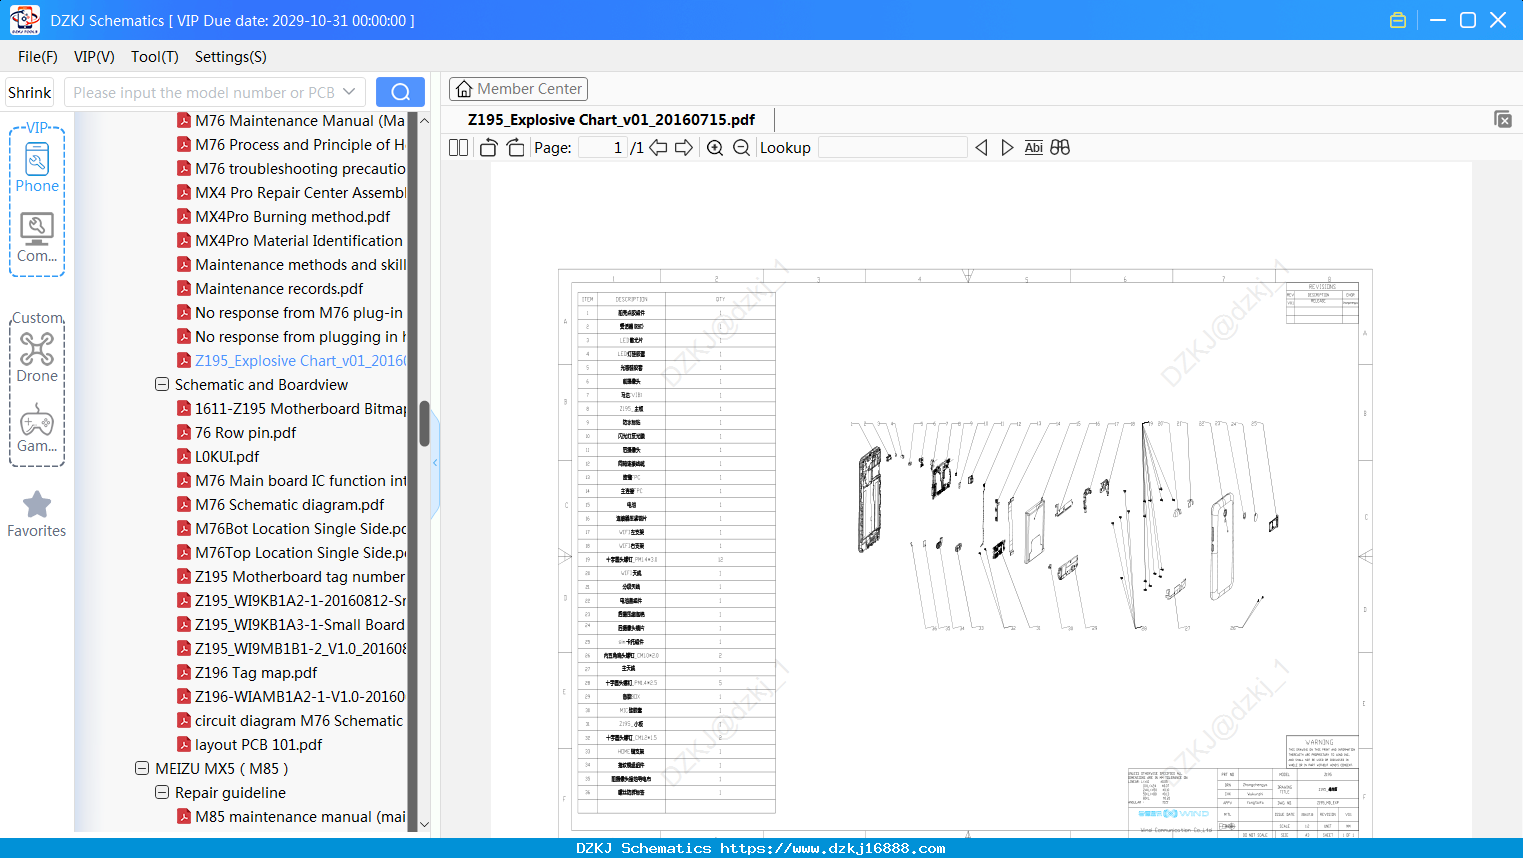Open M76 Maintenance Manual file
The width and height of the screenshot is (1523, 858).
tap(291, 121)
